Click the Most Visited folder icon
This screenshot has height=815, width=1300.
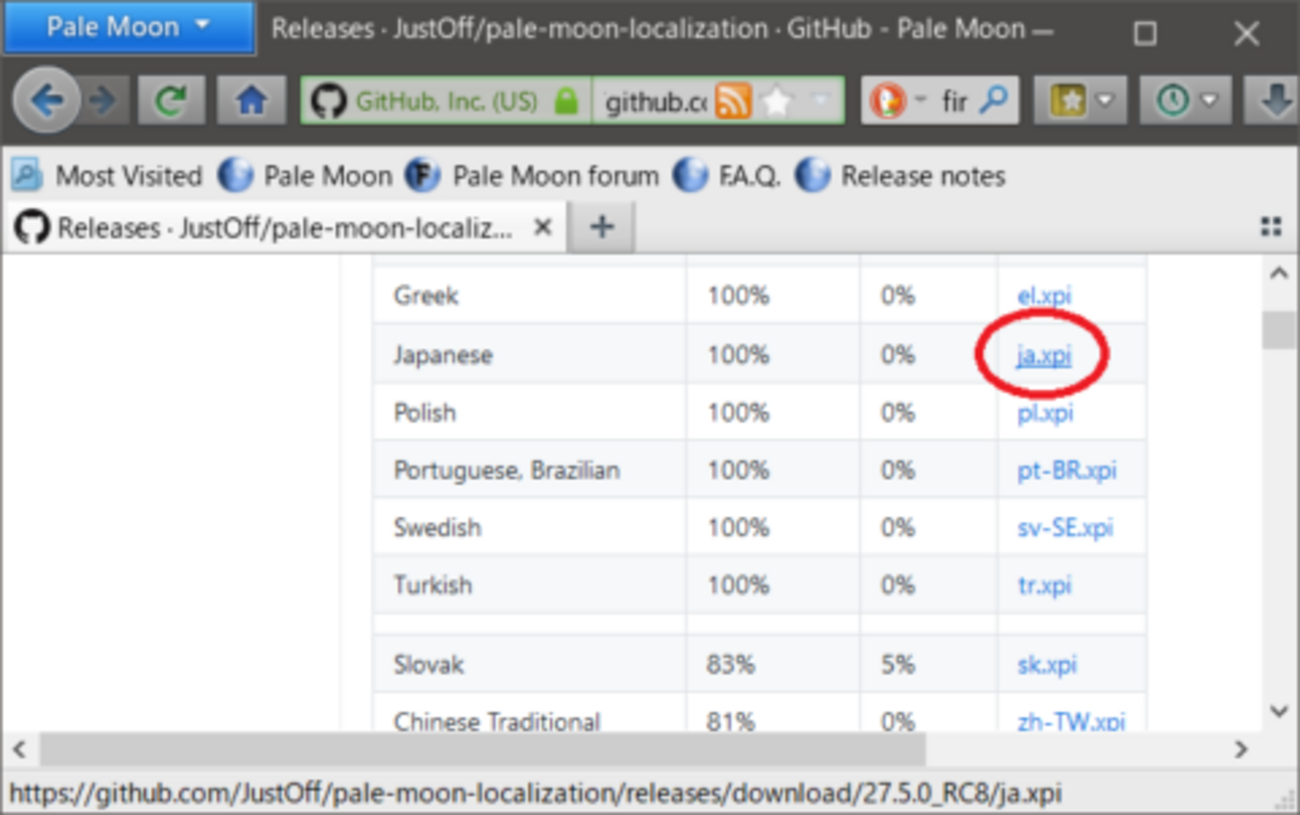(x=27, y=176)
